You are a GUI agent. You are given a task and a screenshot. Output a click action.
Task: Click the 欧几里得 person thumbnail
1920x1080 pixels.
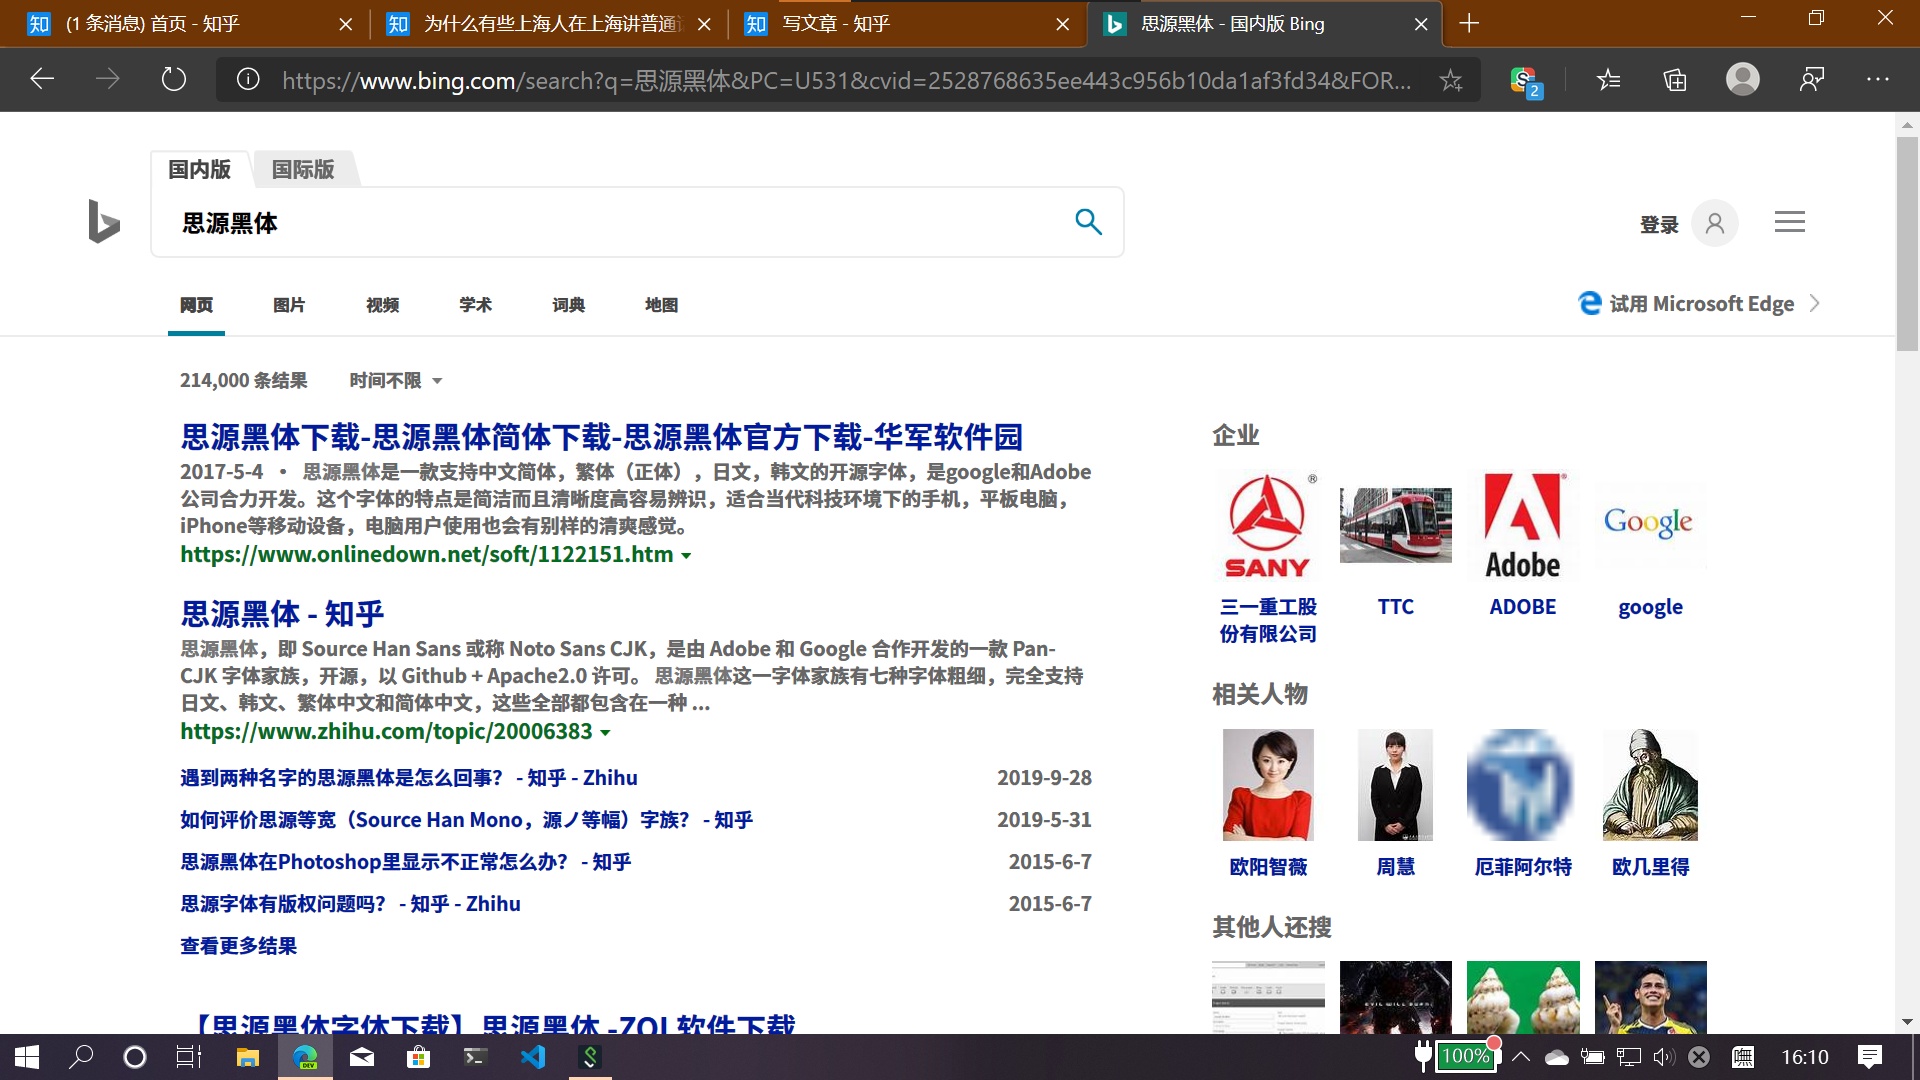pos(1650,785)
